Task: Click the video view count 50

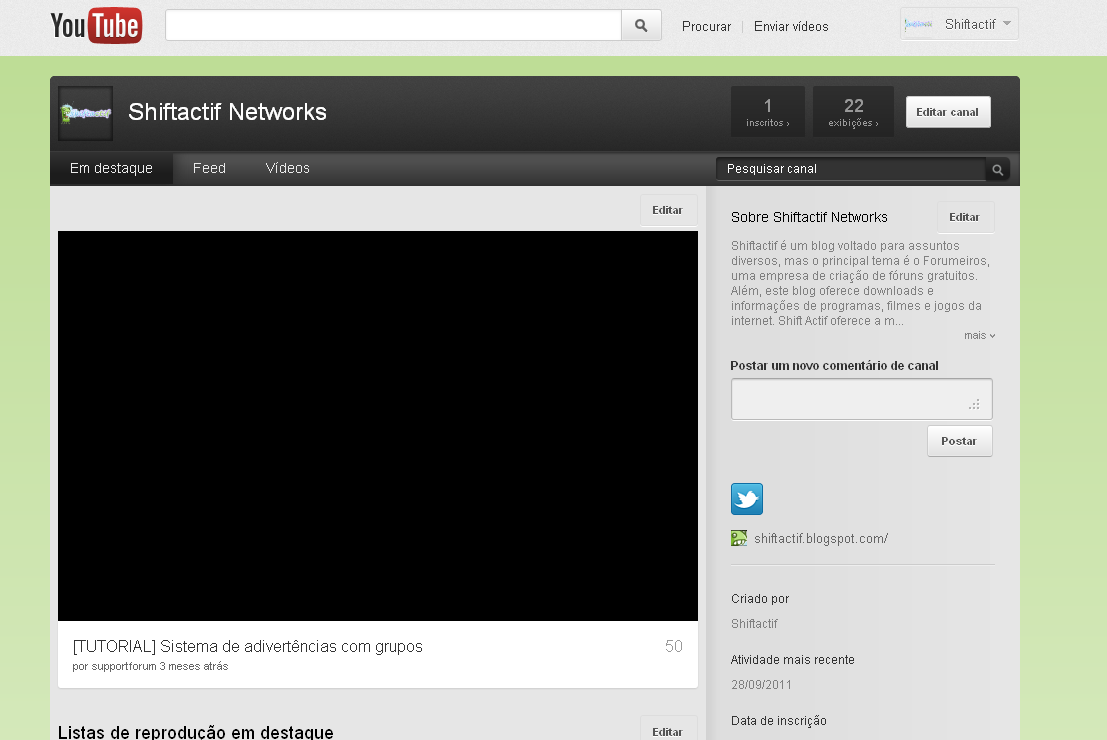Action: click(674, 646)
